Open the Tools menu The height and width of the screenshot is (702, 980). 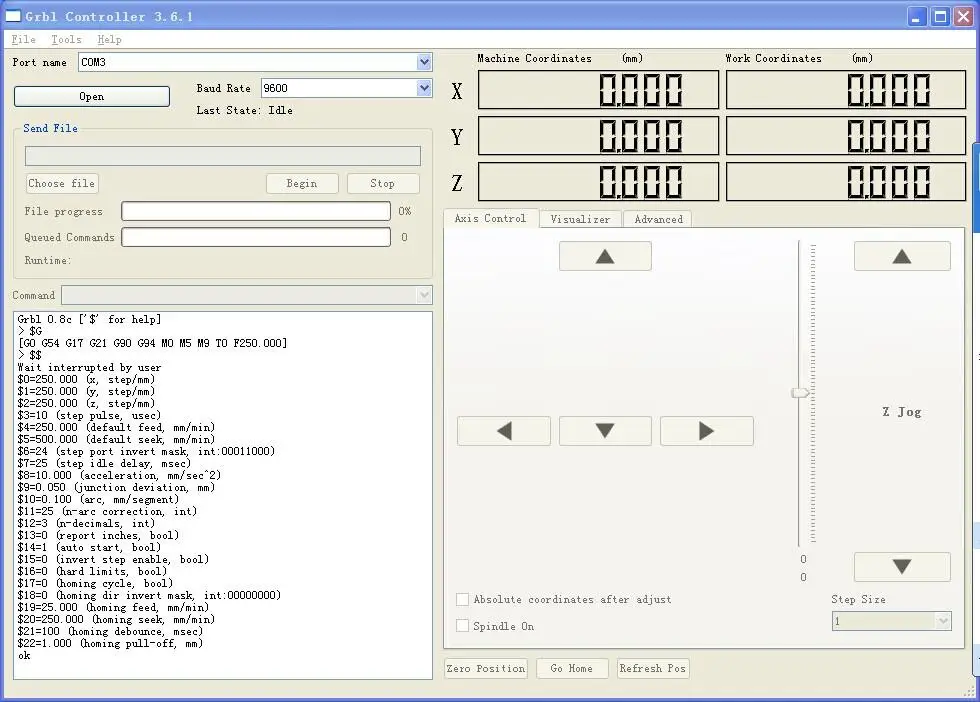[66, 39]
